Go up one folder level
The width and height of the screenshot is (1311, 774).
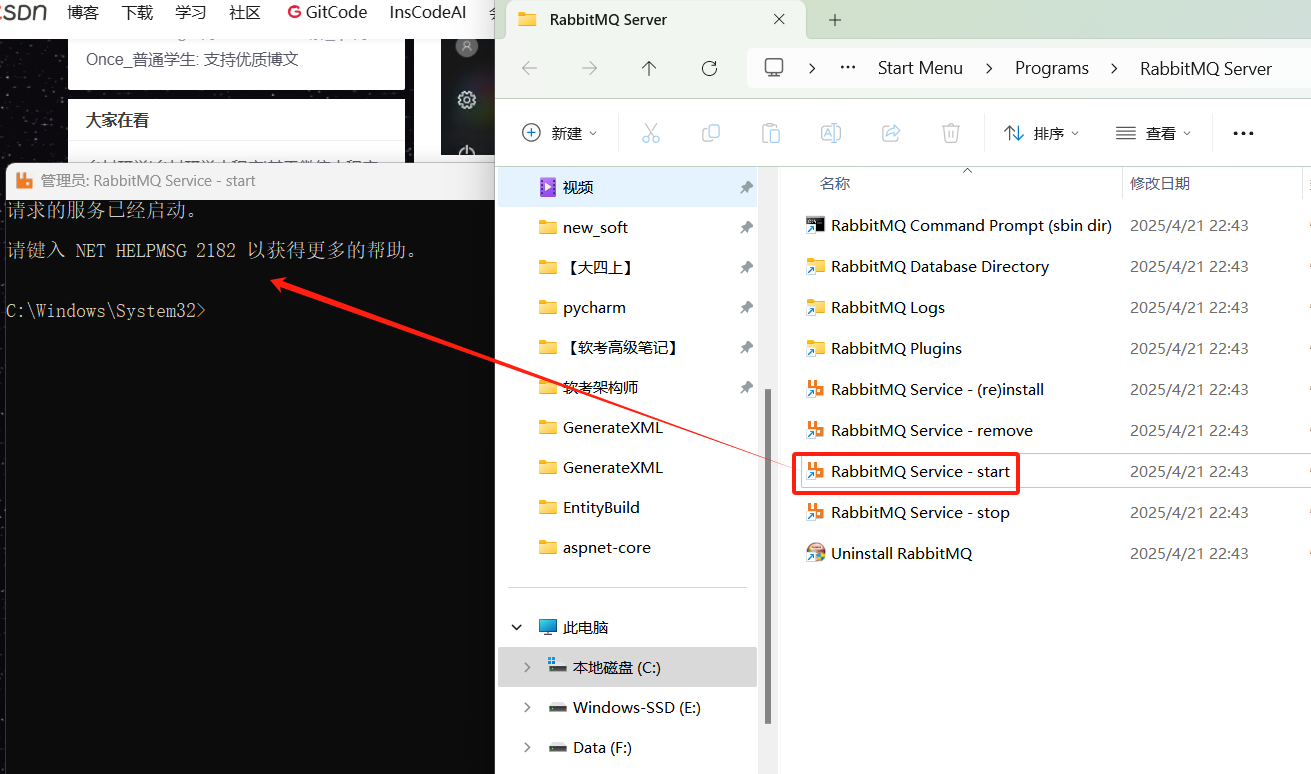point(649,68)
